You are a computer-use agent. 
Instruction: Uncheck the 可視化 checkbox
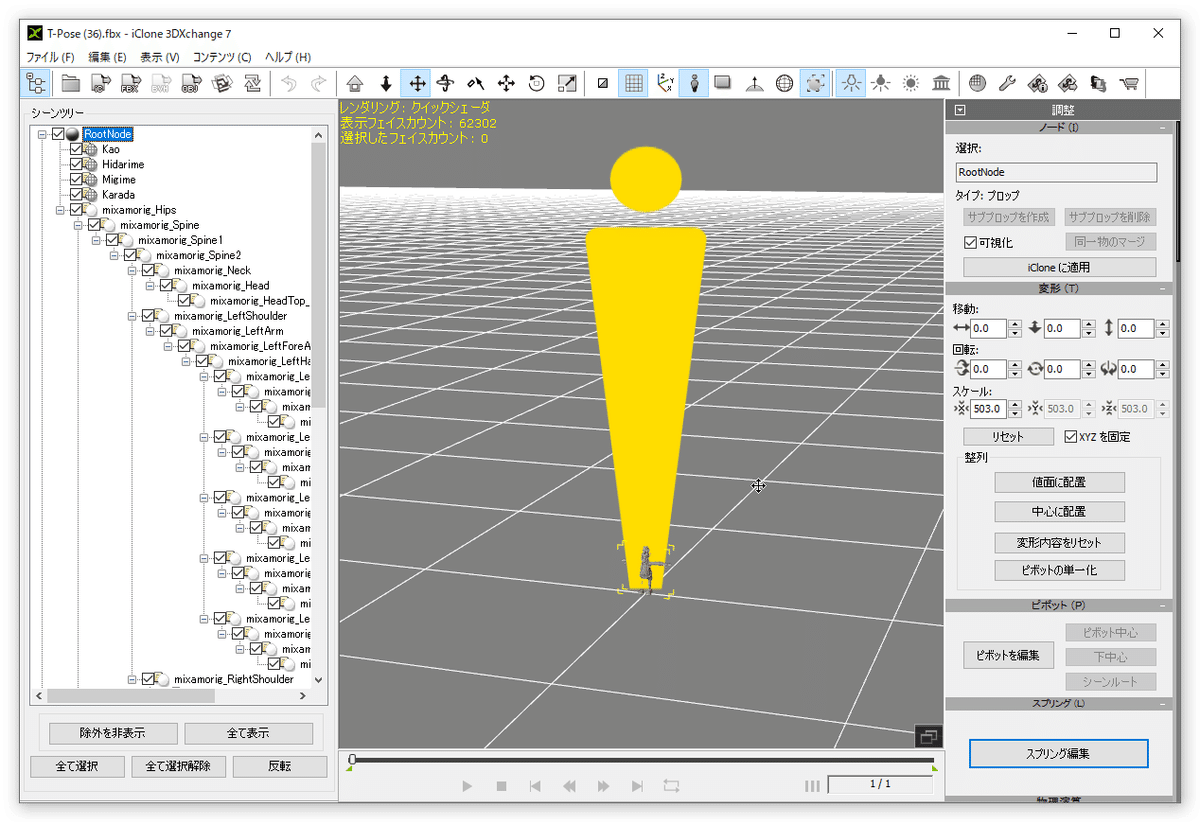coord(970,243)
